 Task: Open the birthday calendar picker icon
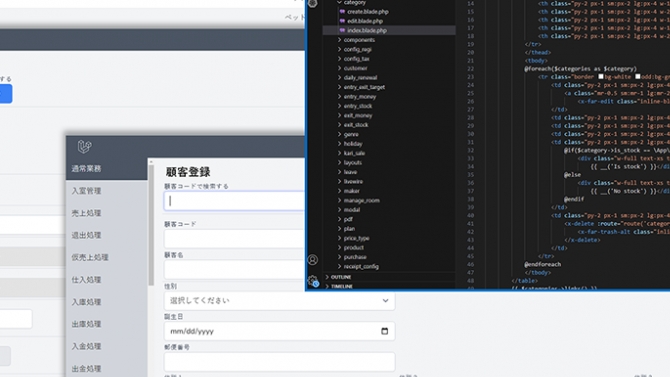(x=385, y=331)
